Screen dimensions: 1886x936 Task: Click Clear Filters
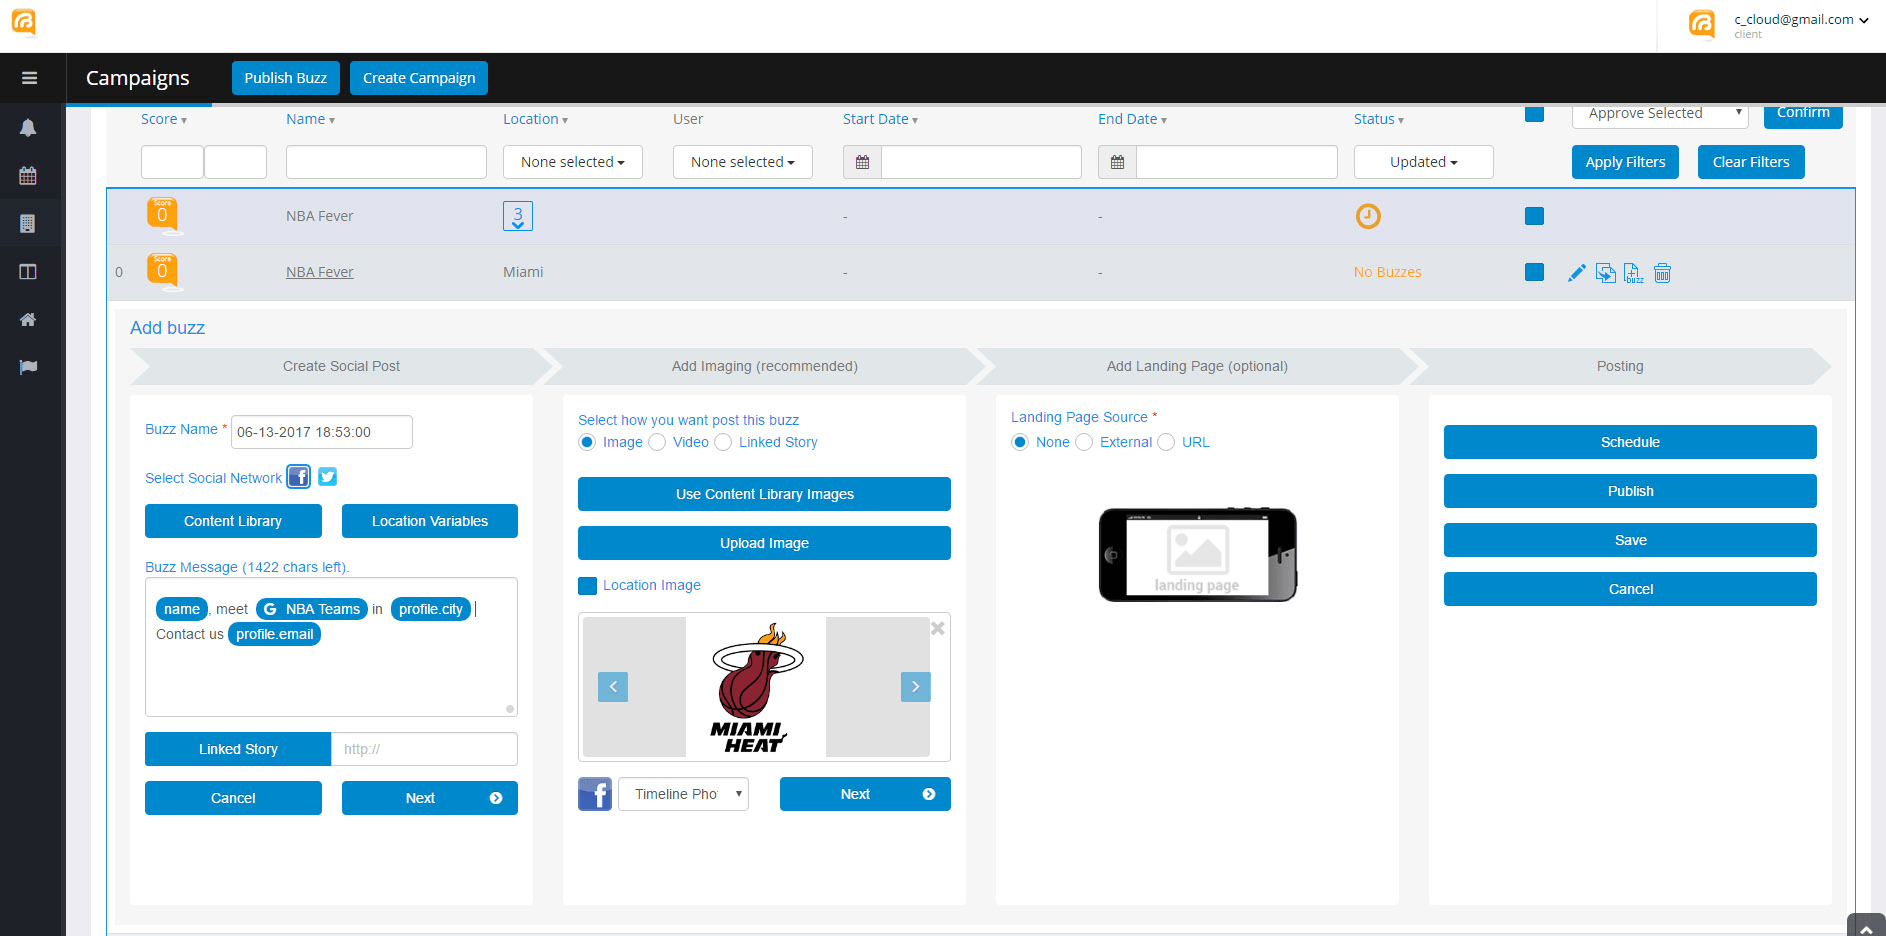1751,162
